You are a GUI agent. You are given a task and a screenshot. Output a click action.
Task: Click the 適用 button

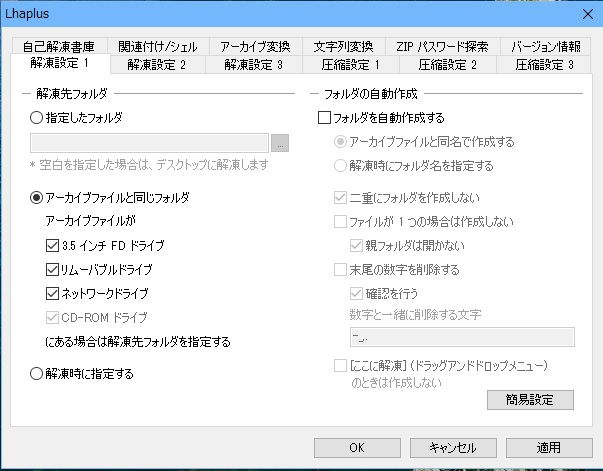pos(549,448)
